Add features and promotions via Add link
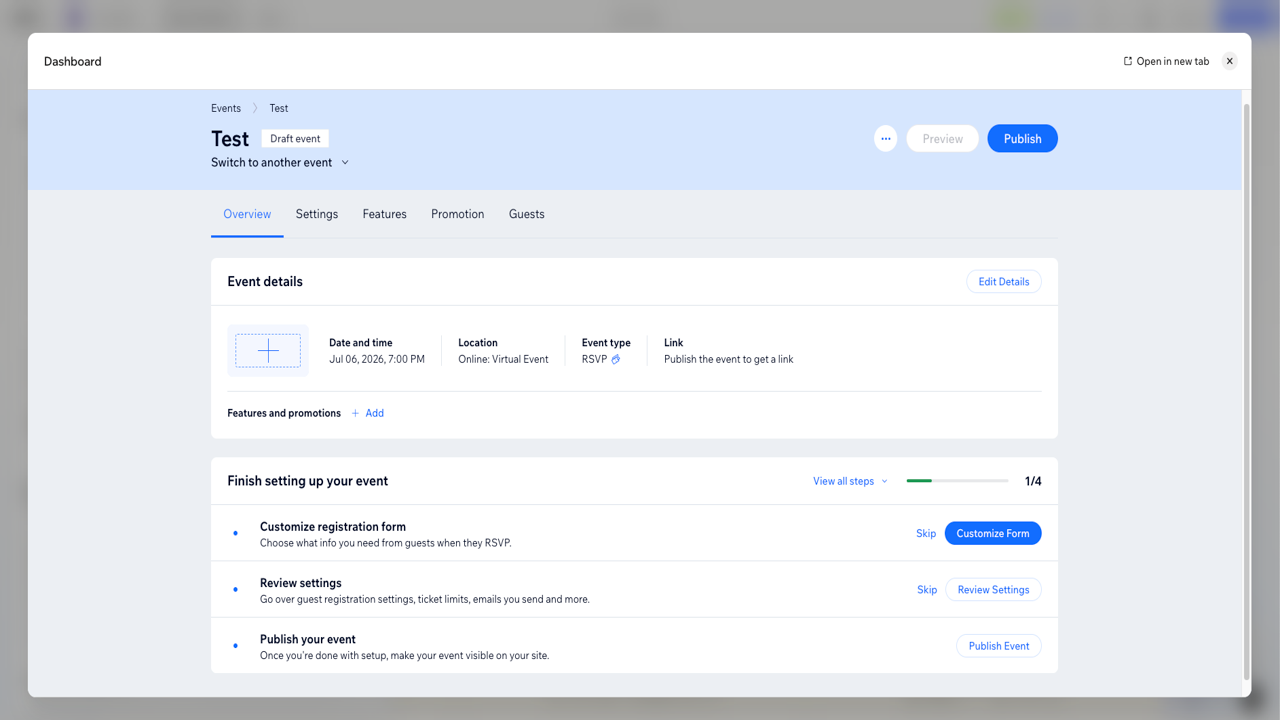The height and width of the screenshot is (720, 1280). point(368,413)
